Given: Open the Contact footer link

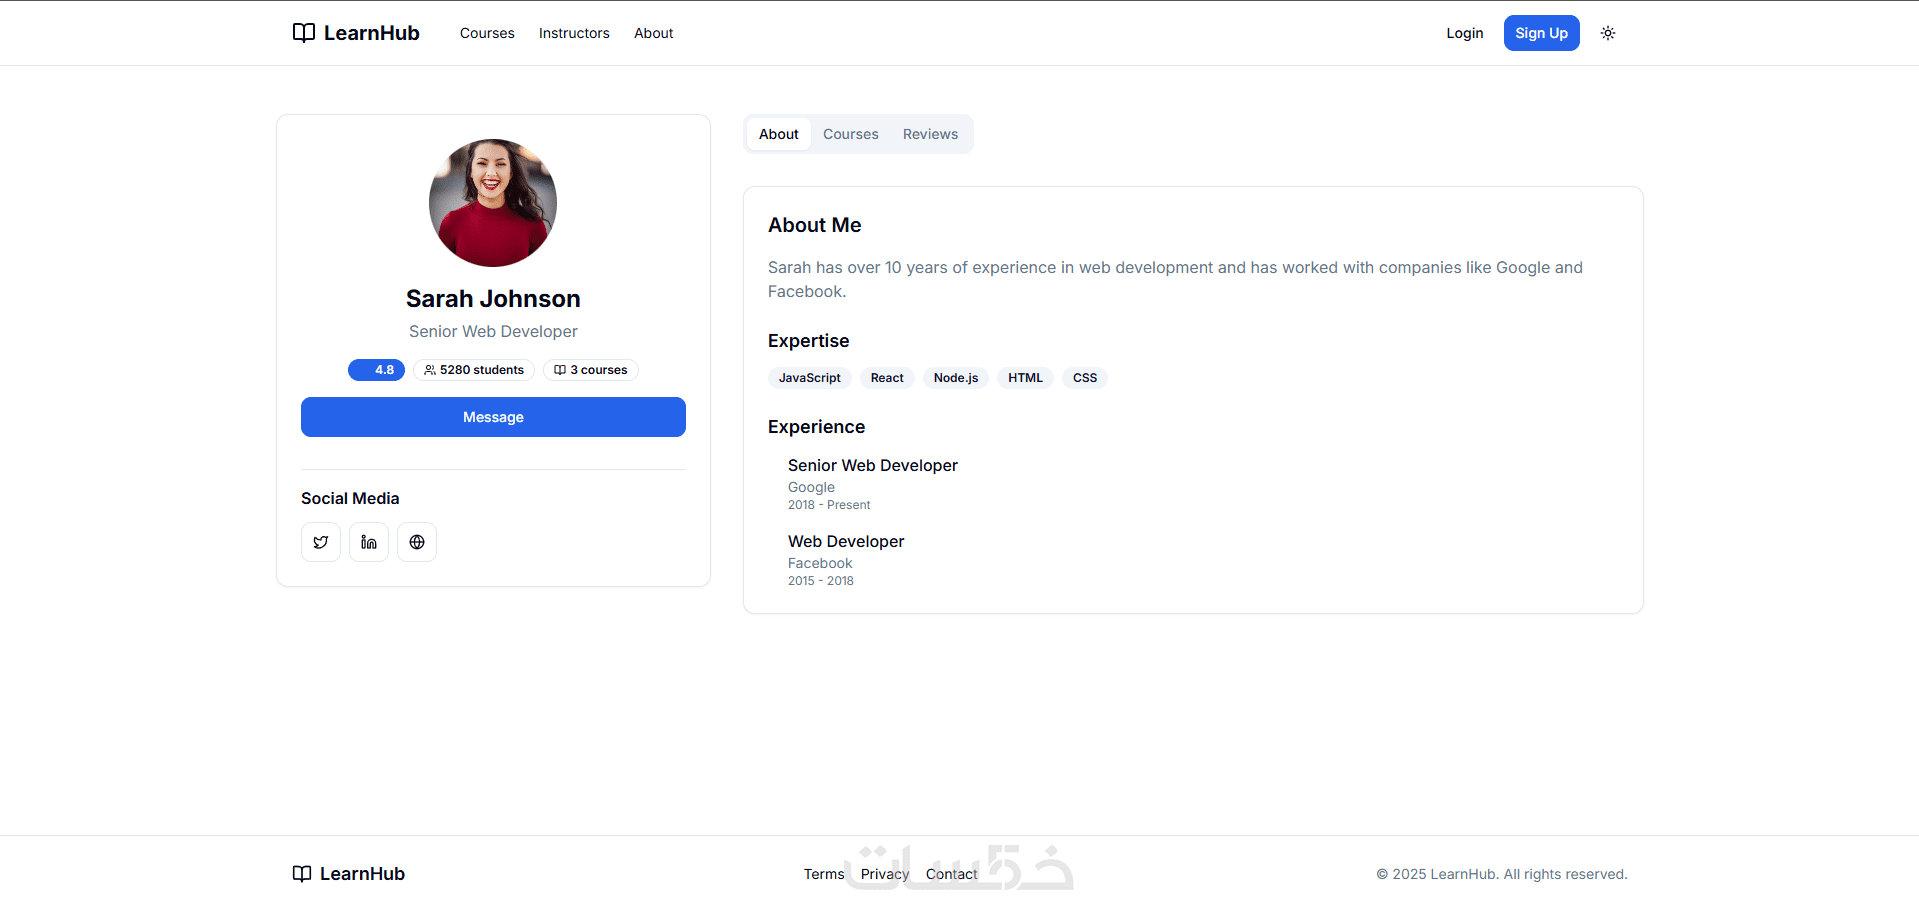Looking at the screenshot, I should click(952, 874).
